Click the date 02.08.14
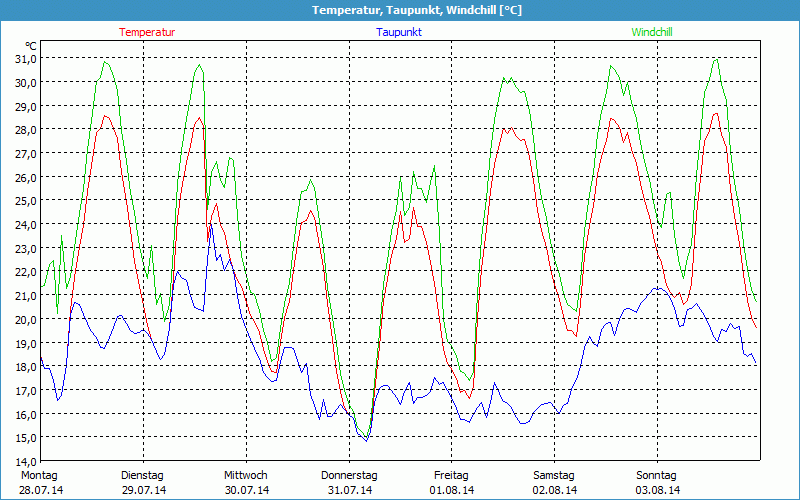The image size is (800, 500). click(555, 490)
